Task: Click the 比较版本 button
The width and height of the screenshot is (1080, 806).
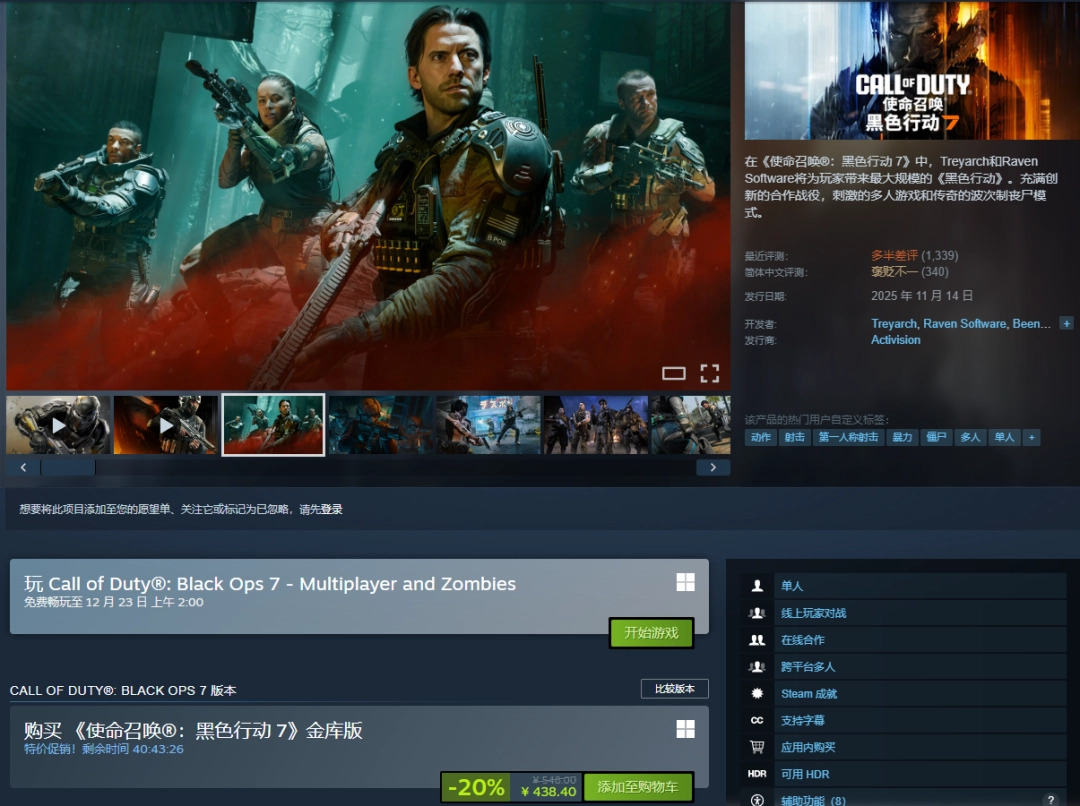Action: click(674, 689)
